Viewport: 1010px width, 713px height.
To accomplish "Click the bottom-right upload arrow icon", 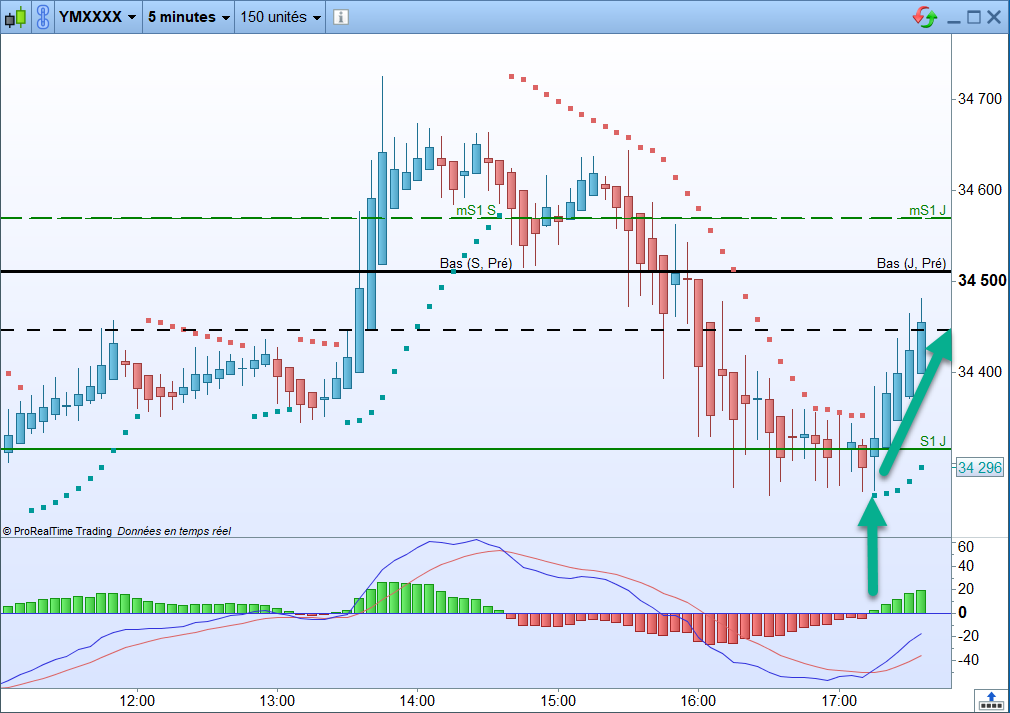I will point(991,699).
